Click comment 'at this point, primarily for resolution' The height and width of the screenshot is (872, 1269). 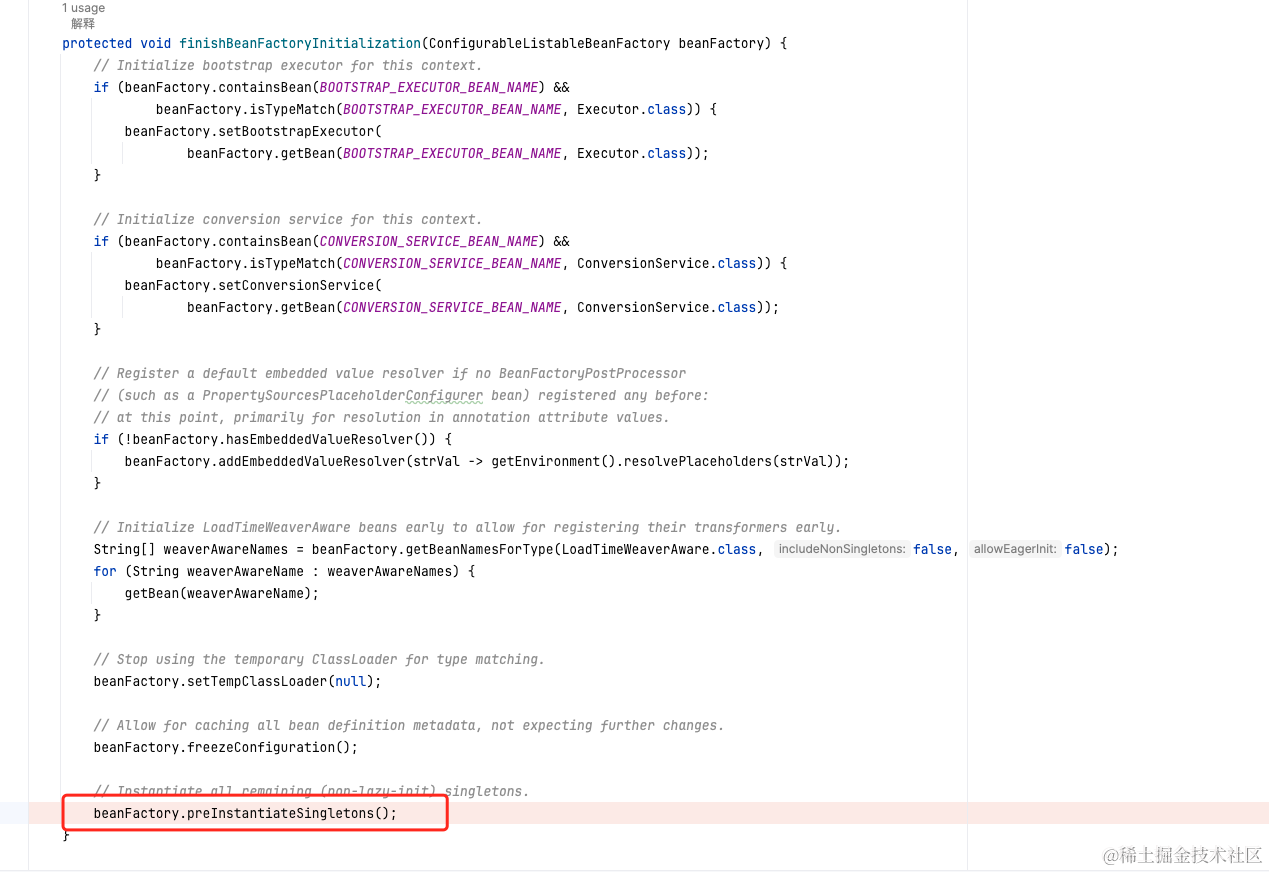pyautogui.click(x=382, y=417)
